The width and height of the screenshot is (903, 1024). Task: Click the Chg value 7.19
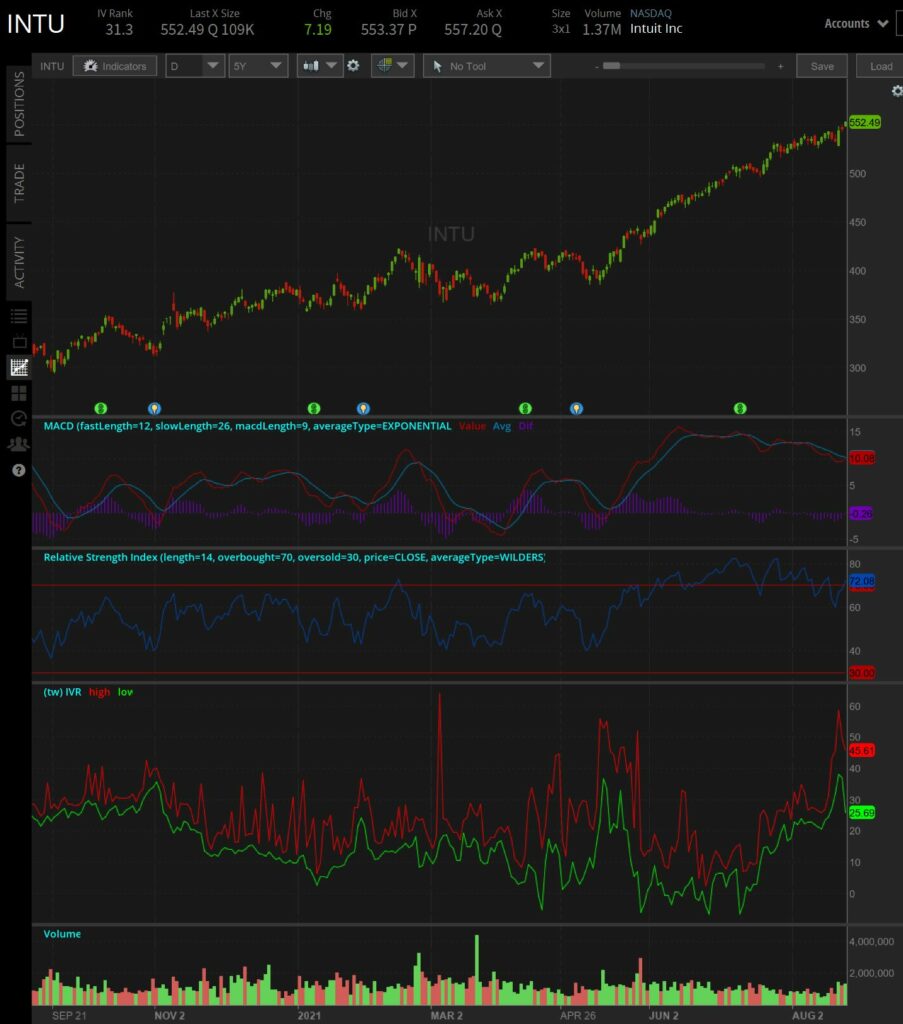point(317,29)
